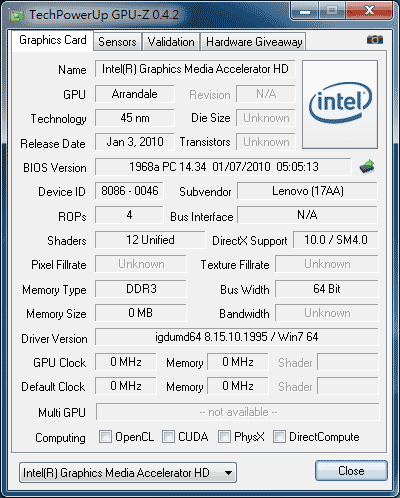Viewport: 400px width, 498px height.
Task: Click the Computing label
Action: (60, 438)
